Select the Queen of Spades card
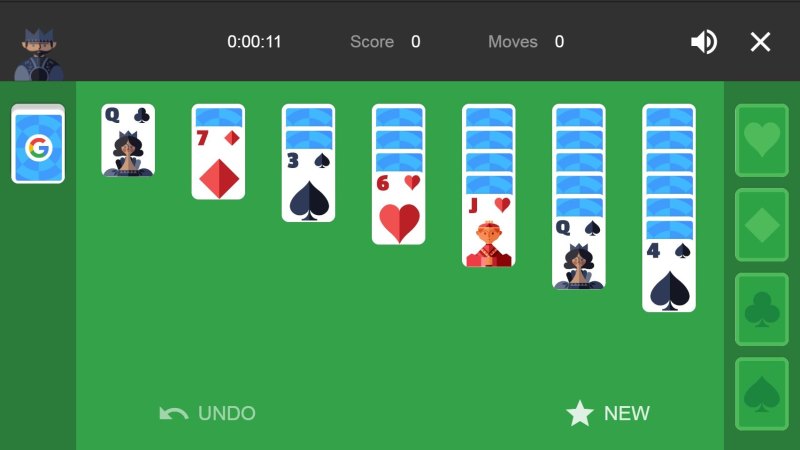 pyautogui.click(x=579, y=253)
